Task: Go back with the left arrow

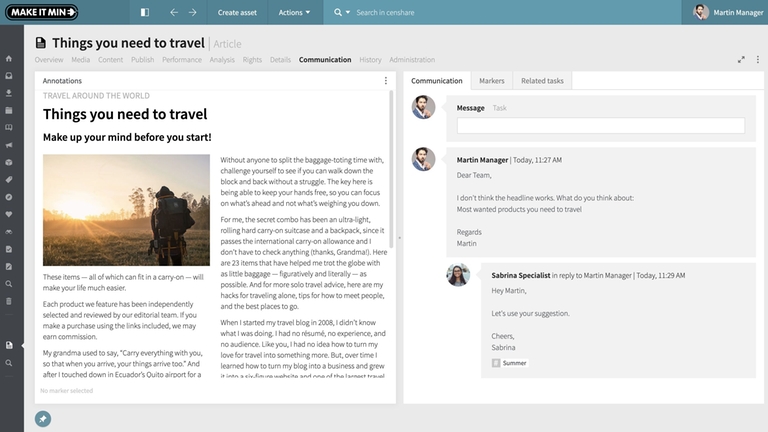Action: click(x=174, y=12)
